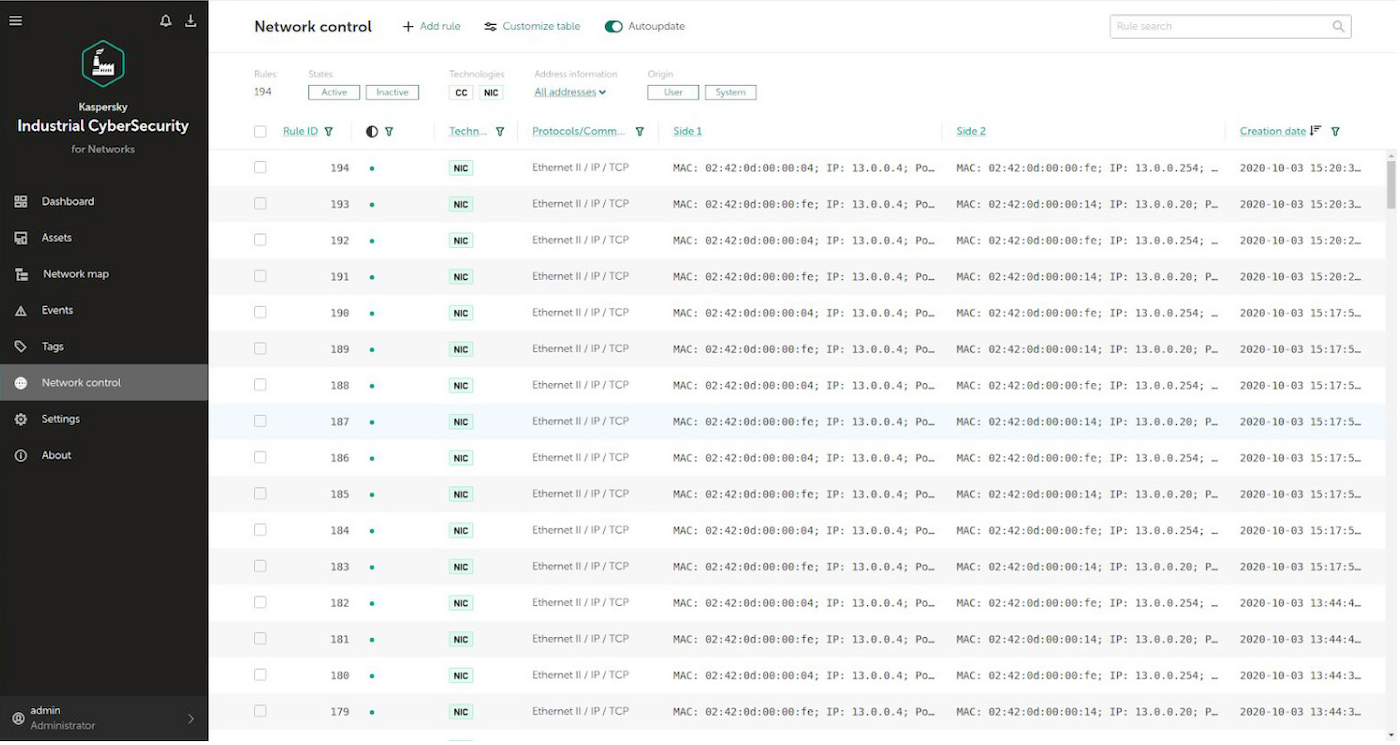
Task: Click inside the Rule search field
Action: 1218,27
